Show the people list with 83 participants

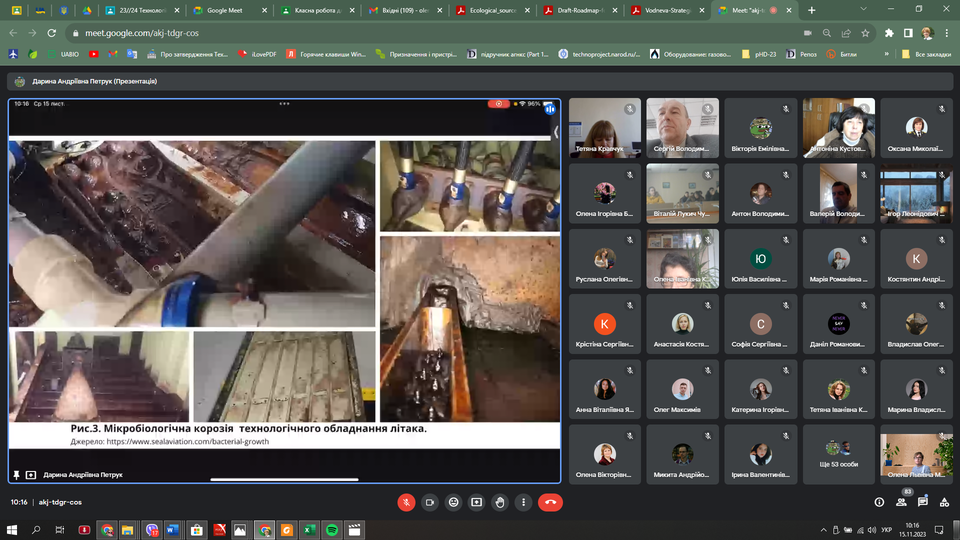click(x=901, y=502)
